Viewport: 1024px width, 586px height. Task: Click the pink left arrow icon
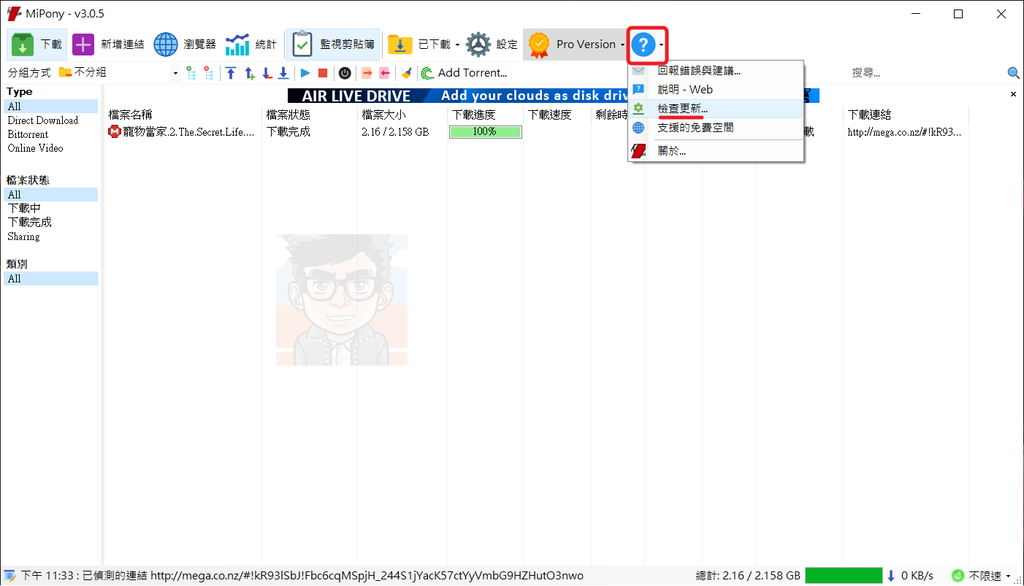click(385, 73)
